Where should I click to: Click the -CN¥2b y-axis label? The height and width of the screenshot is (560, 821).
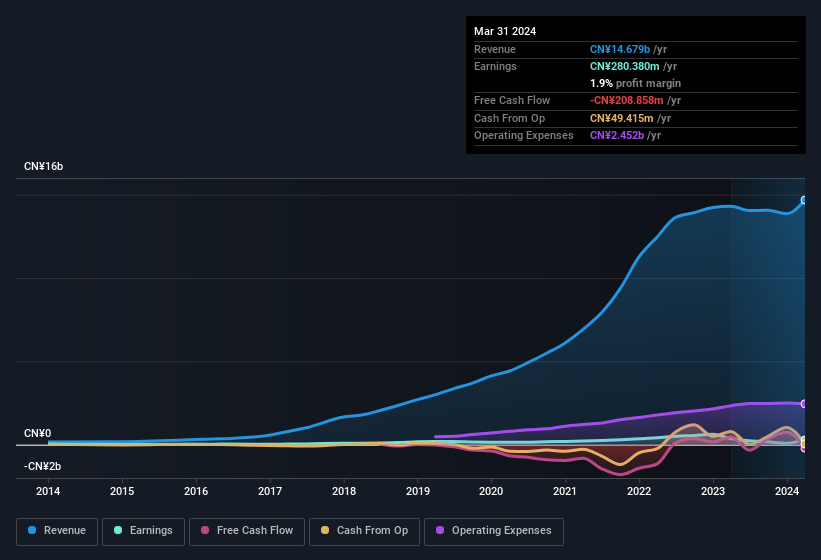42,466
